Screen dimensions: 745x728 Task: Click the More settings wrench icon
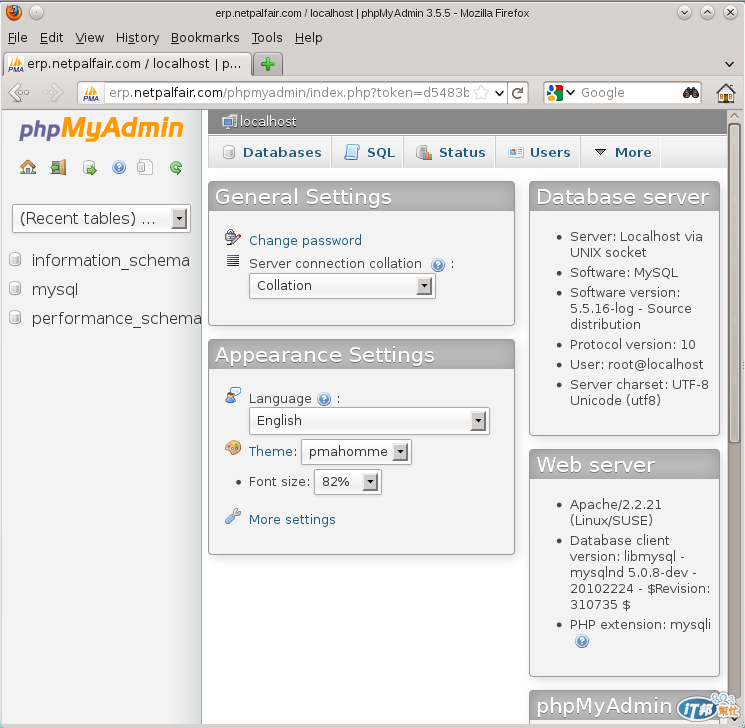coord(232,516)
